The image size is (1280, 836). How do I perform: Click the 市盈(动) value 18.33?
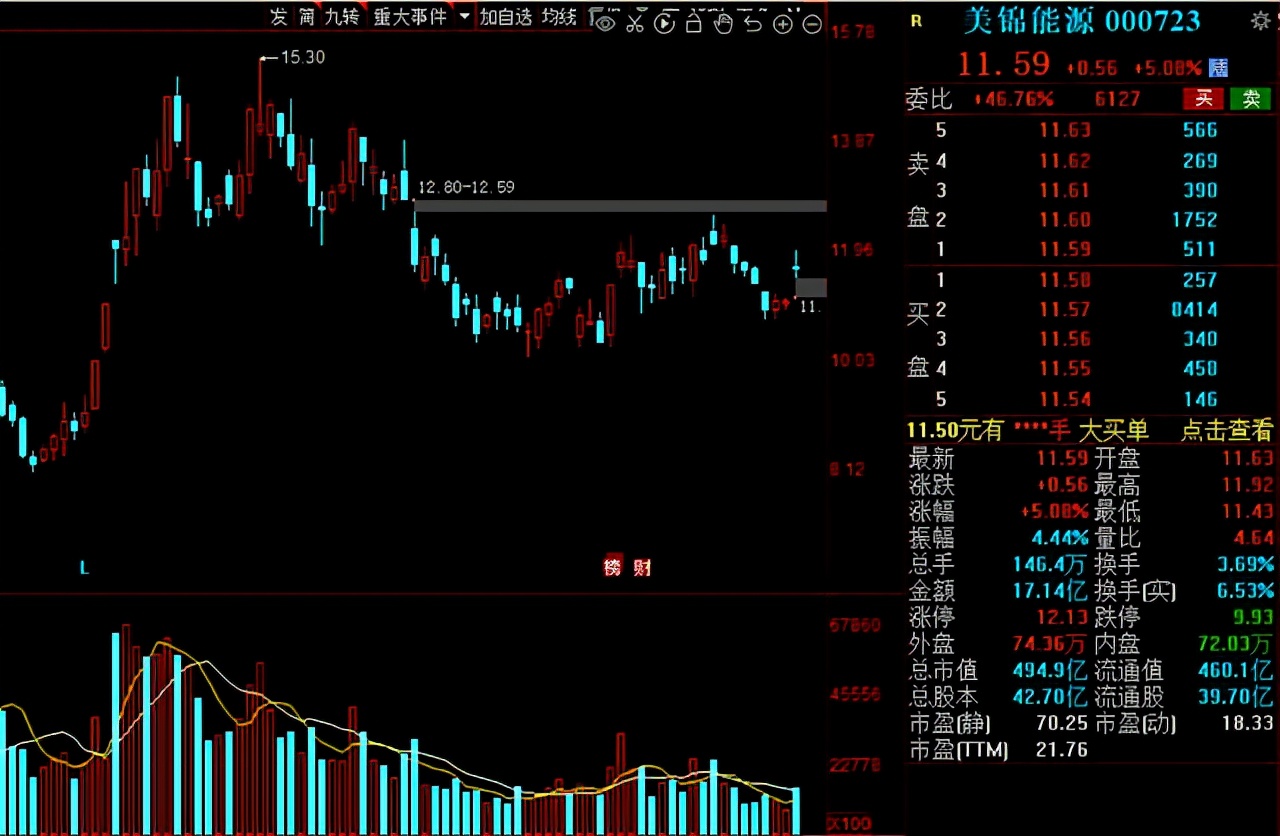1249,723
